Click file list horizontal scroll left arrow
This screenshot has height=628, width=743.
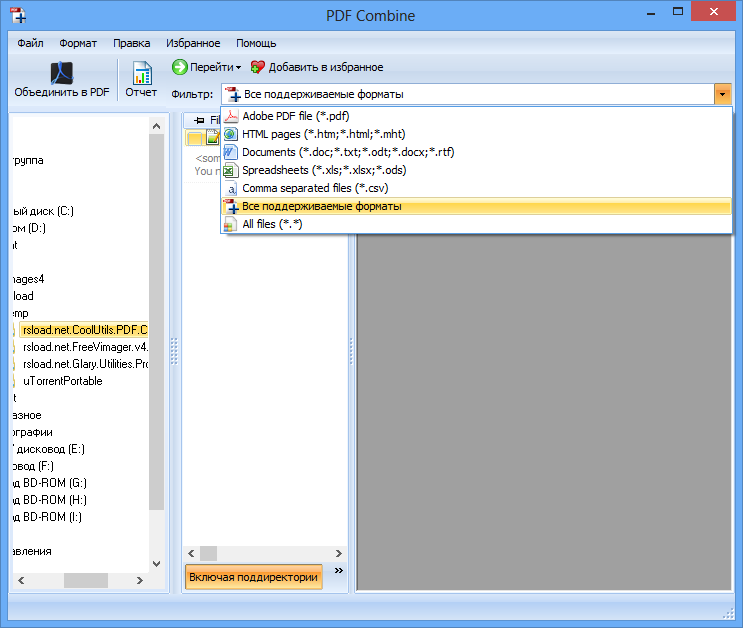point(191,553)
